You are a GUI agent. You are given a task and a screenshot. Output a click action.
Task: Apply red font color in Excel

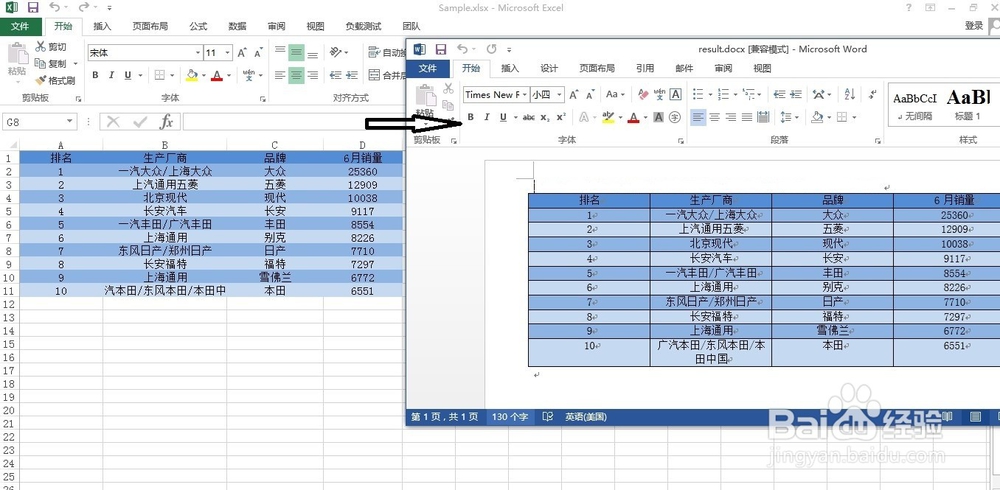tap(217, 75)
